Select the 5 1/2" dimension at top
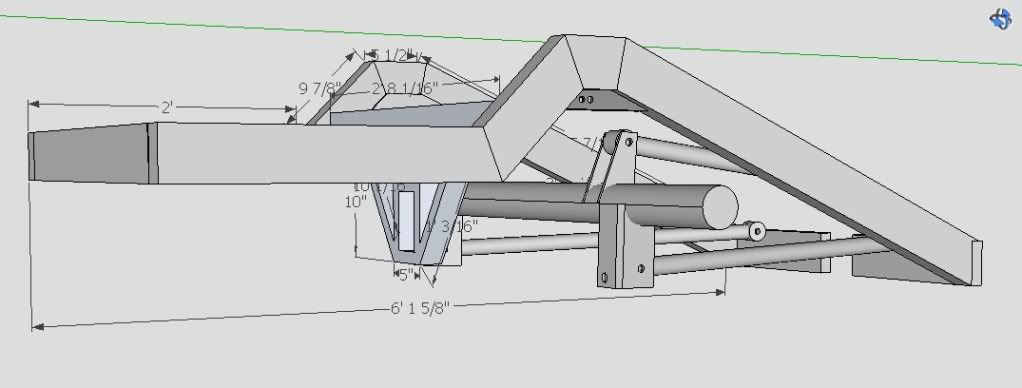The image size is (1022, 388). 392,55
